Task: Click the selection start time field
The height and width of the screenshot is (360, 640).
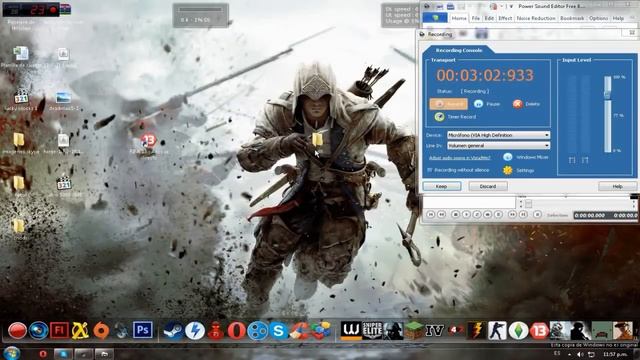Action: (590, 215)
